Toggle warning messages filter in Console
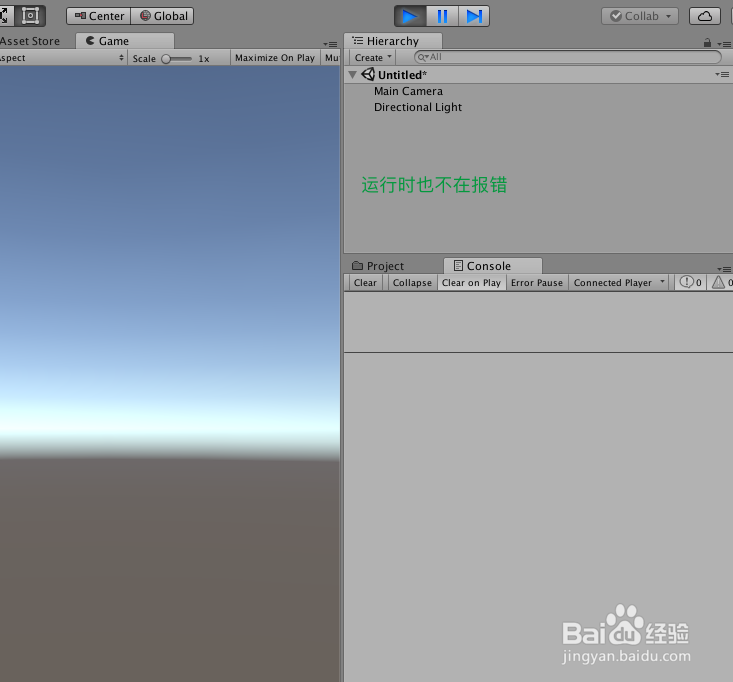Viewport: 733px width, 682px height. click(x=720, y=282)
